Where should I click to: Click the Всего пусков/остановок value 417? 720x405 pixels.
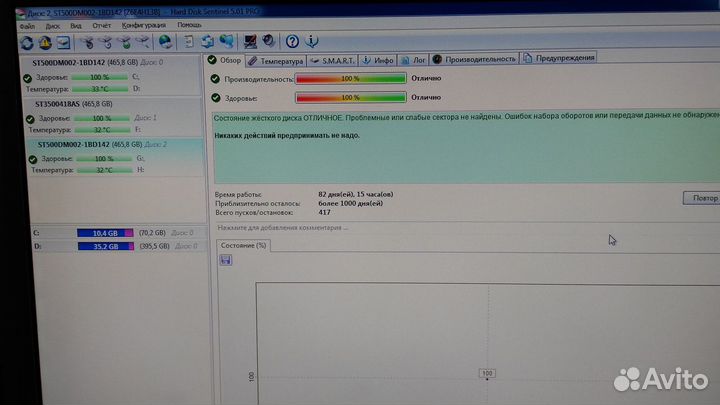click(x=324, y=213)
